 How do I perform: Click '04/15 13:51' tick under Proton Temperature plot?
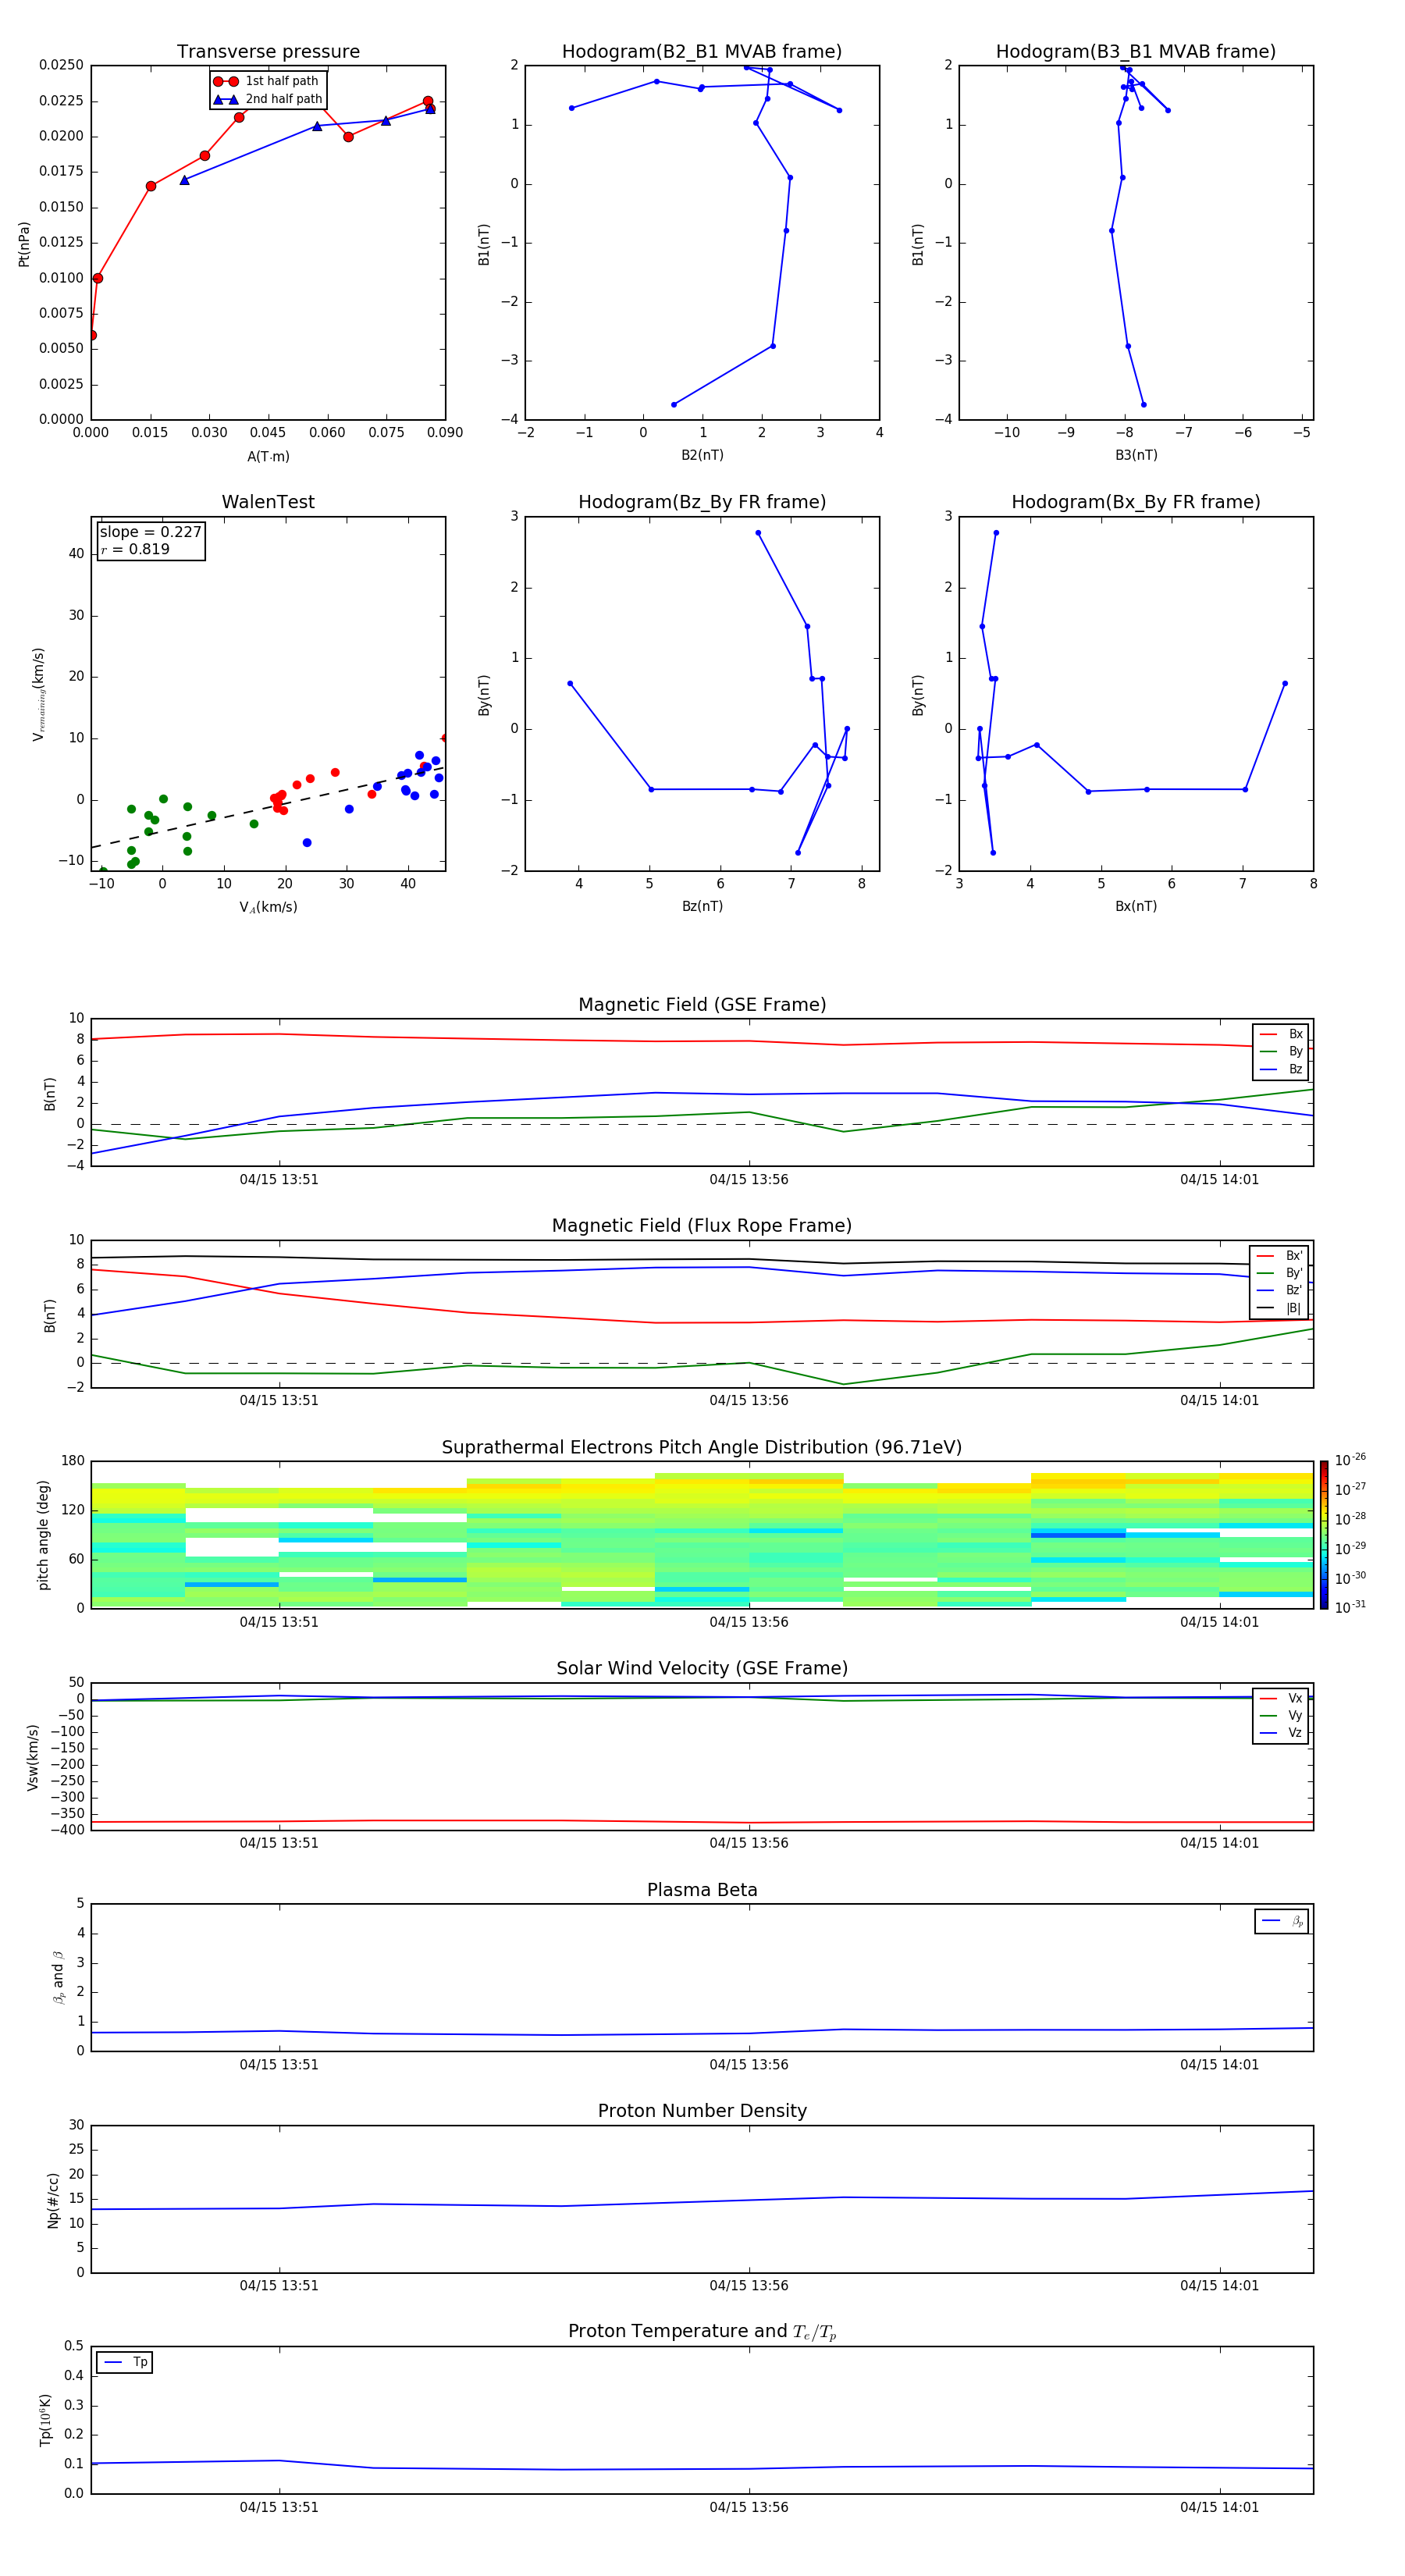click(x=279, y=2507)
